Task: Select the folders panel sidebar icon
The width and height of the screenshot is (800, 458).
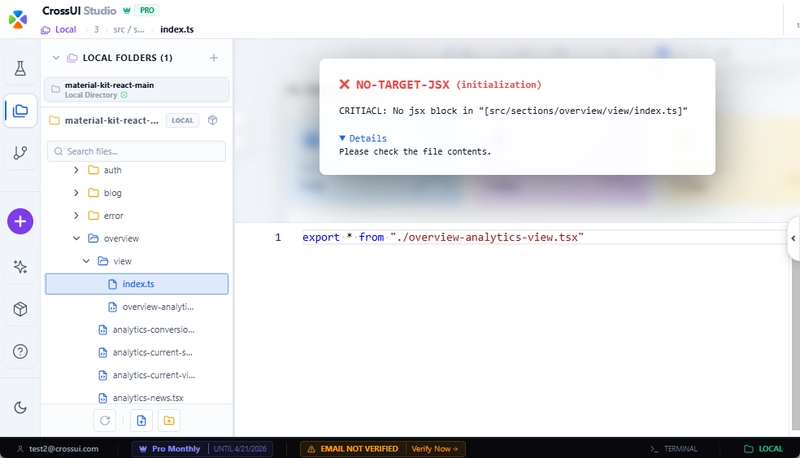Action: coord(20,111)
